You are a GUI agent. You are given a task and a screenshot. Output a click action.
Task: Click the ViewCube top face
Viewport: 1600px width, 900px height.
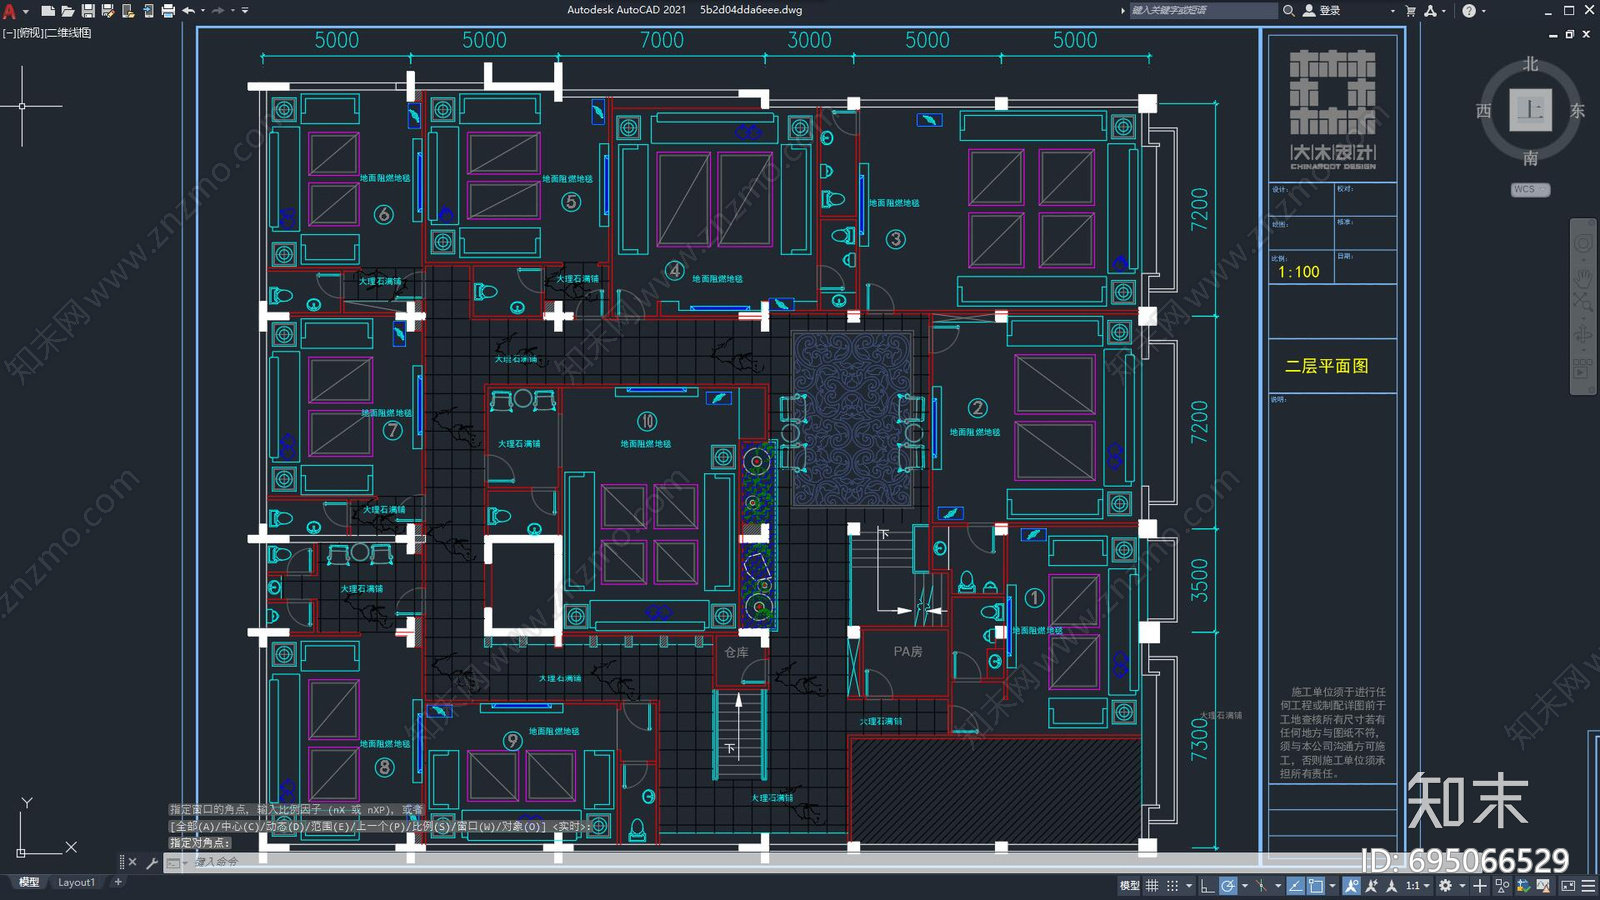point(1530,109)
